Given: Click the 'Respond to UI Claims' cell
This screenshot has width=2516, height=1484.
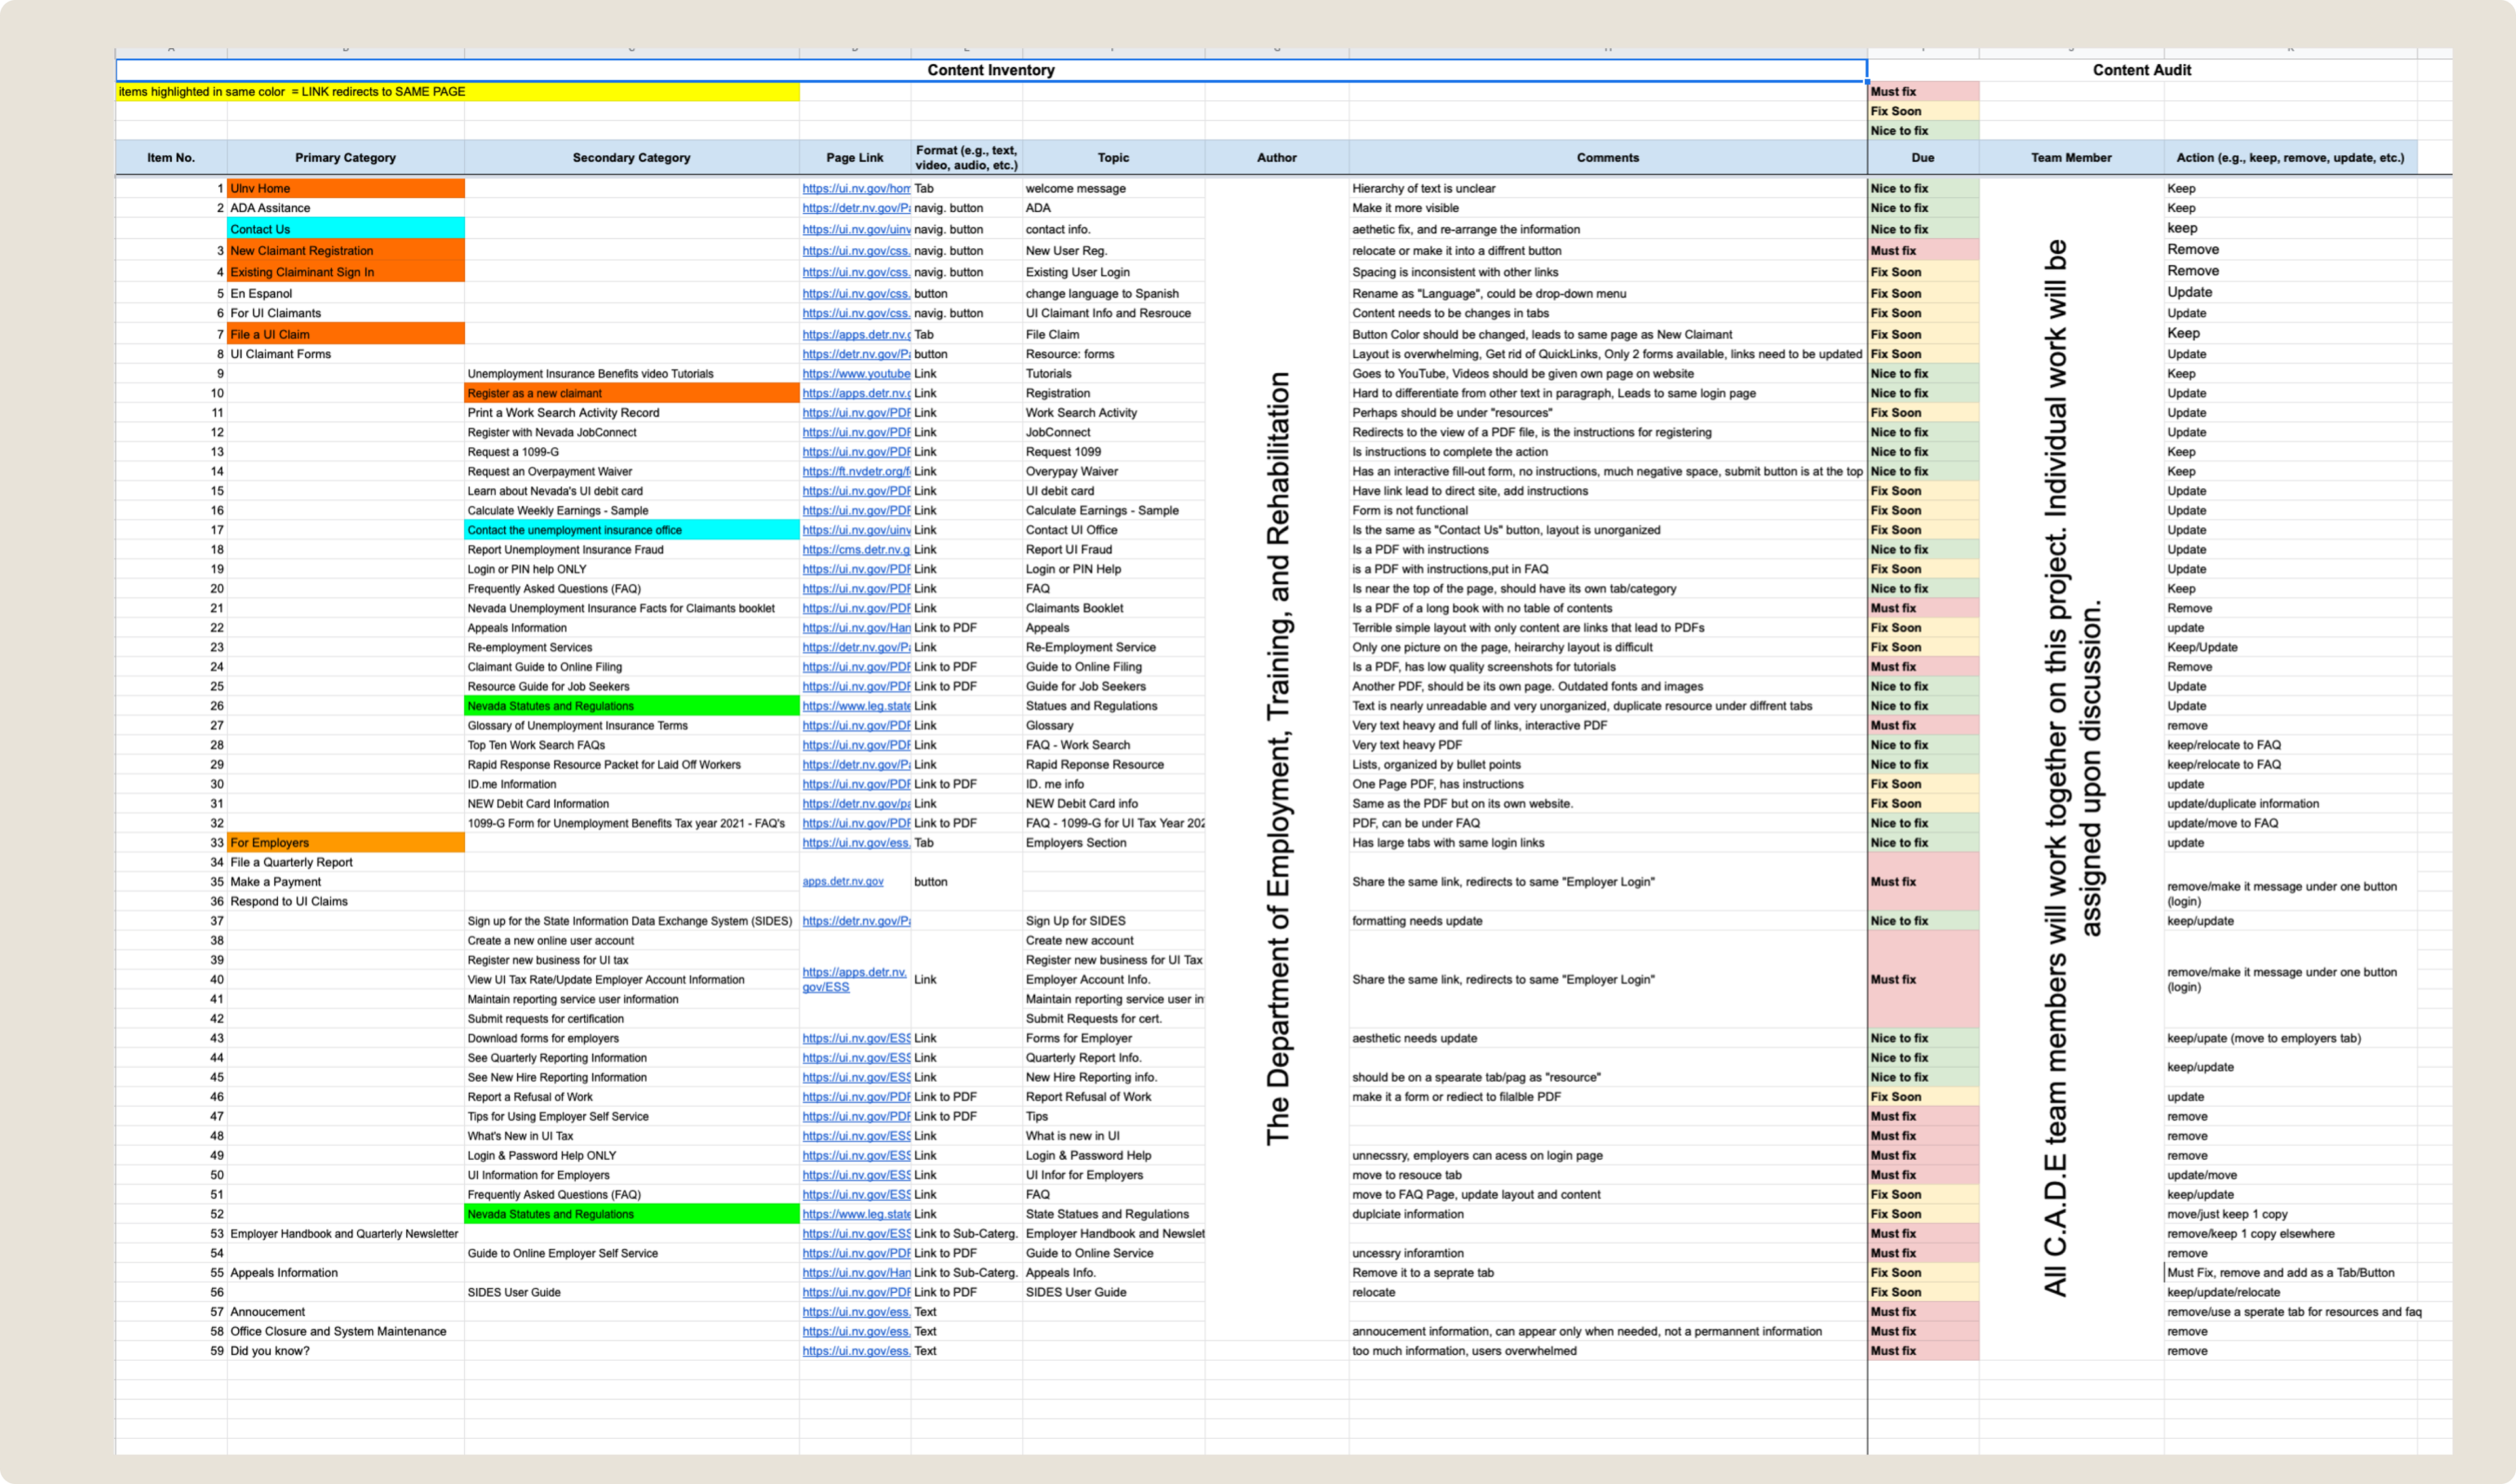Looking at the screenshot, I should 345,901.
